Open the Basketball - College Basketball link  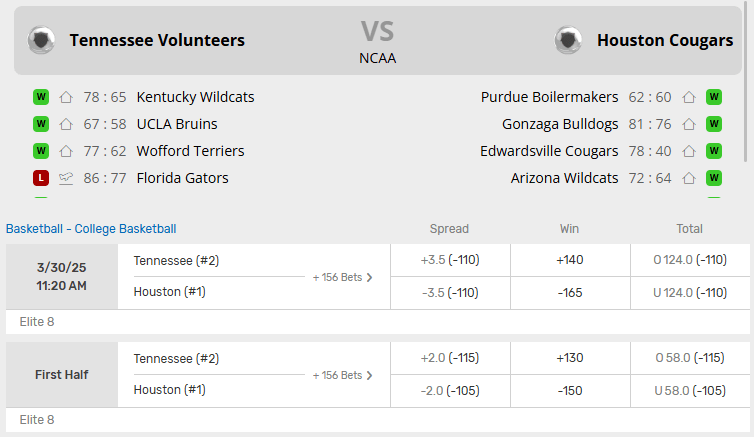pyautogui.click(x=91, y=229)
